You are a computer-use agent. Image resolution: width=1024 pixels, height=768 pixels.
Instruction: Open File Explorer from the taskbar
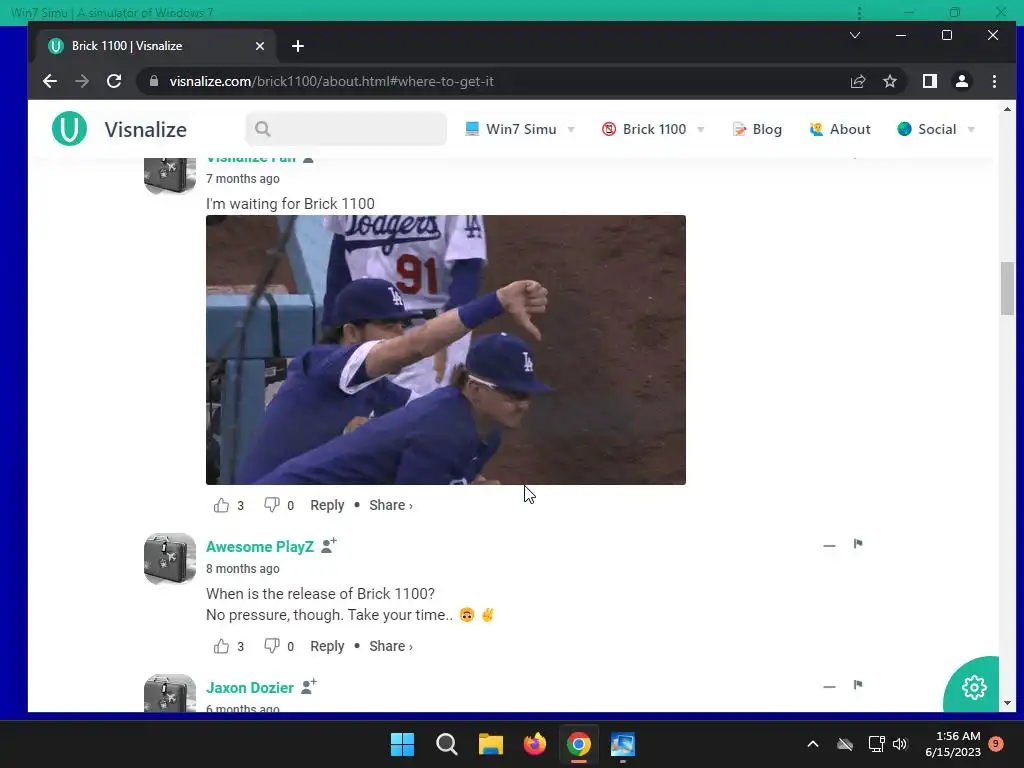490,744
